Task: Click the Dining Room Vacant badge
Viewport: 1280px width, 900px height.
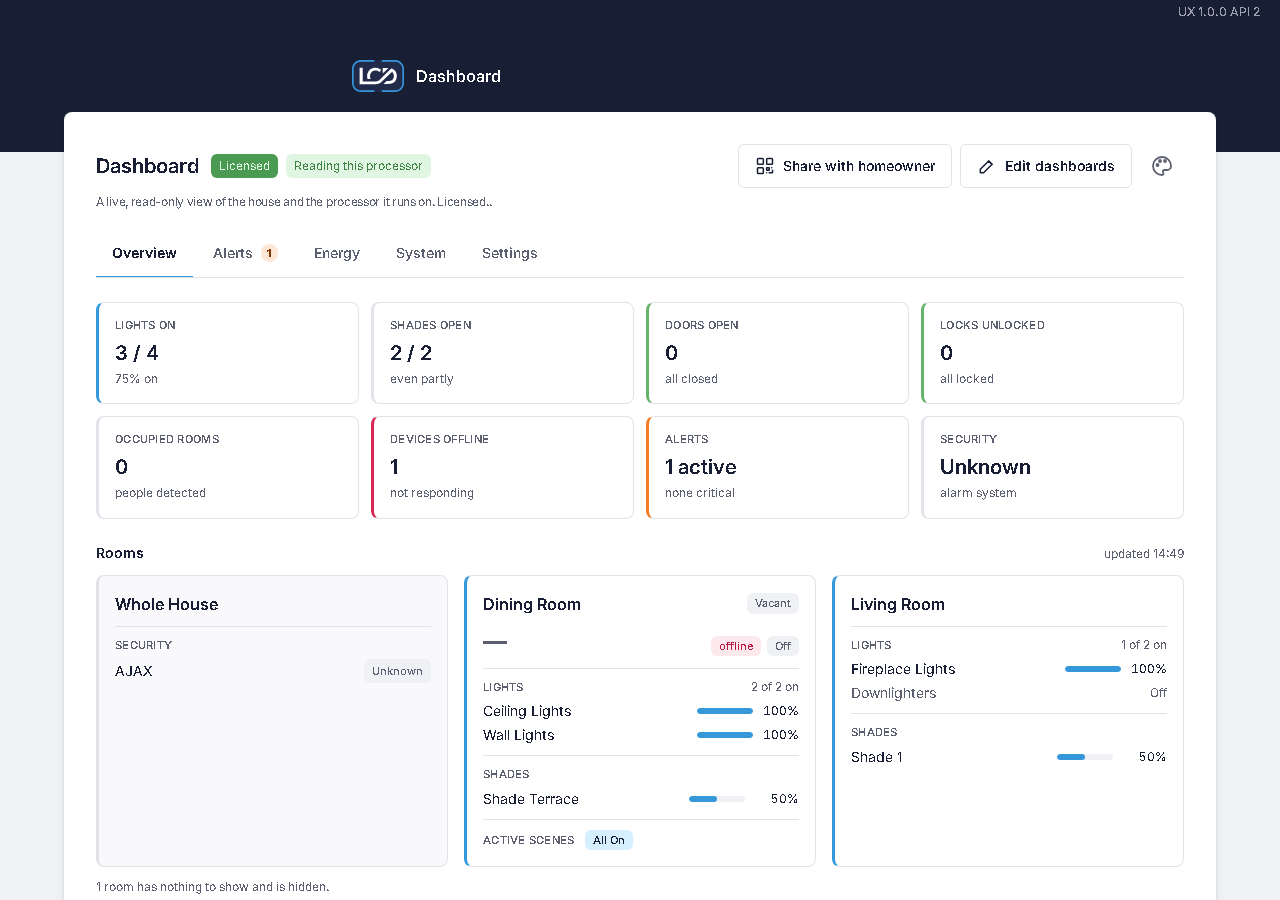Action: [x=773, y=604]
